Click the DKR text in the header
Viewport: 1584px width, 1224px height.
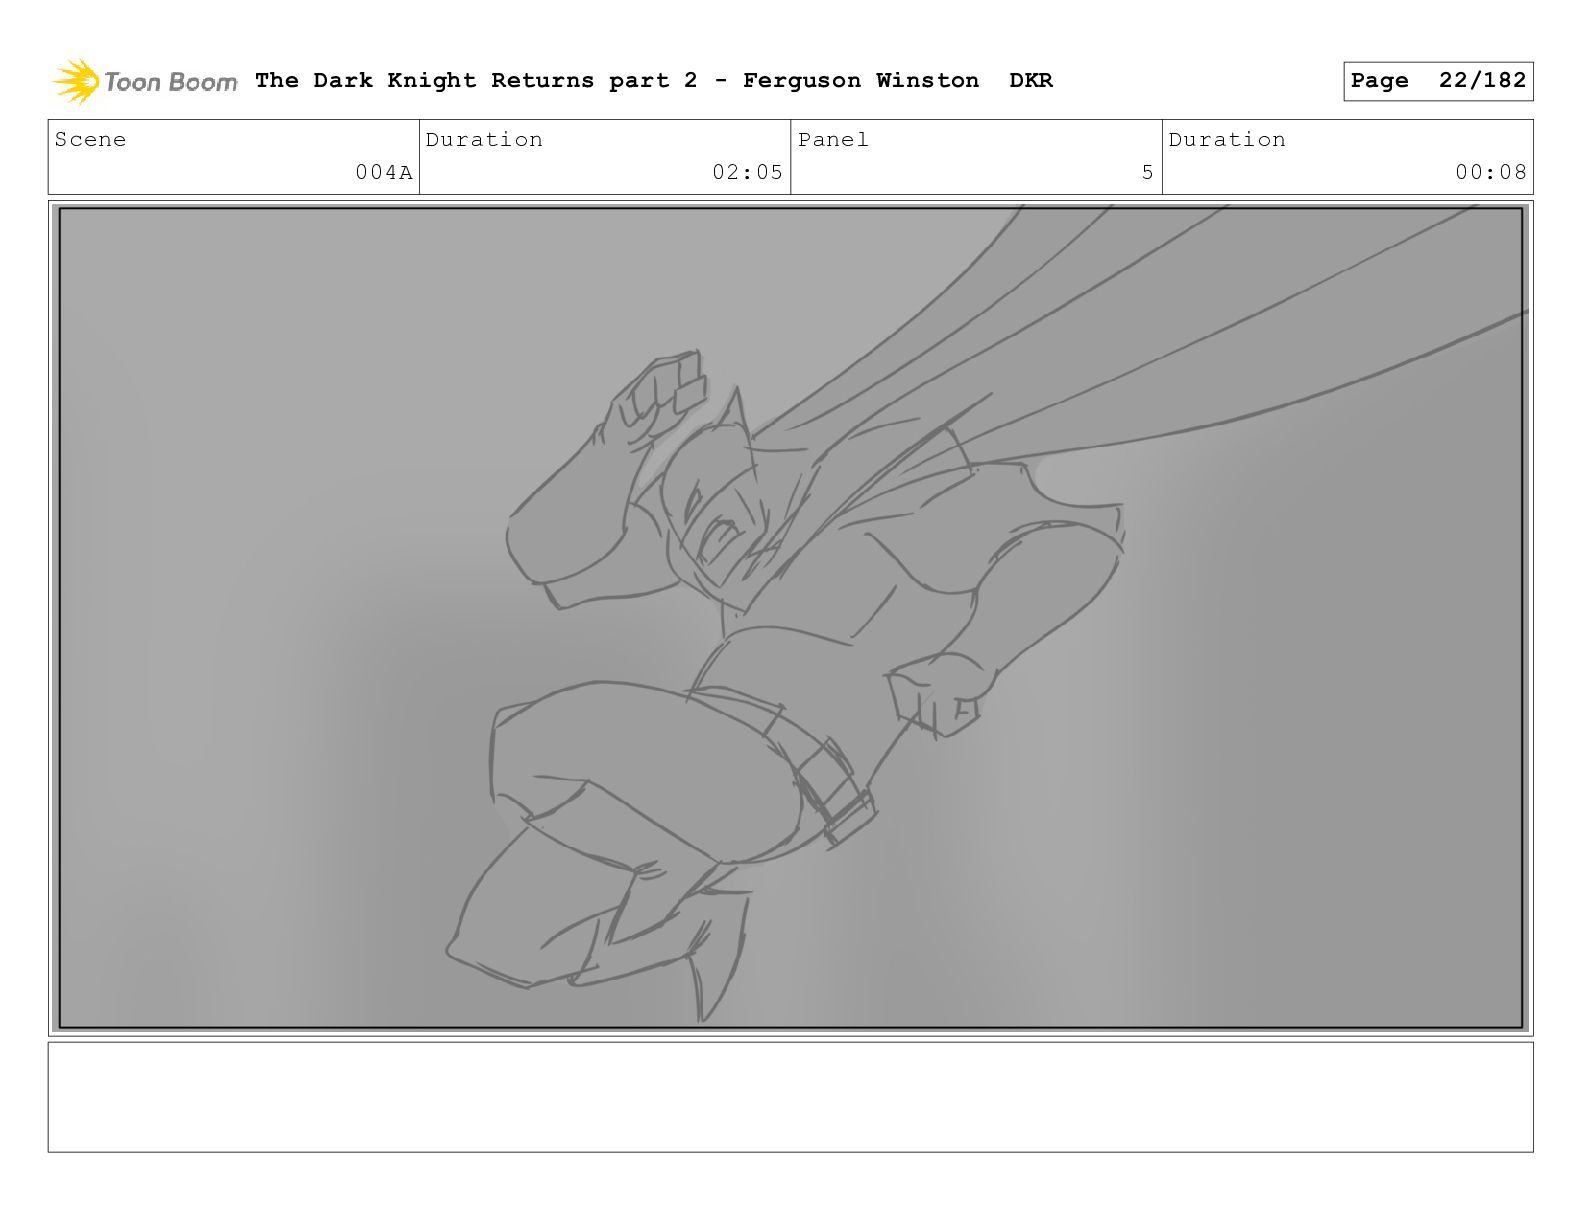[1031, 80]
